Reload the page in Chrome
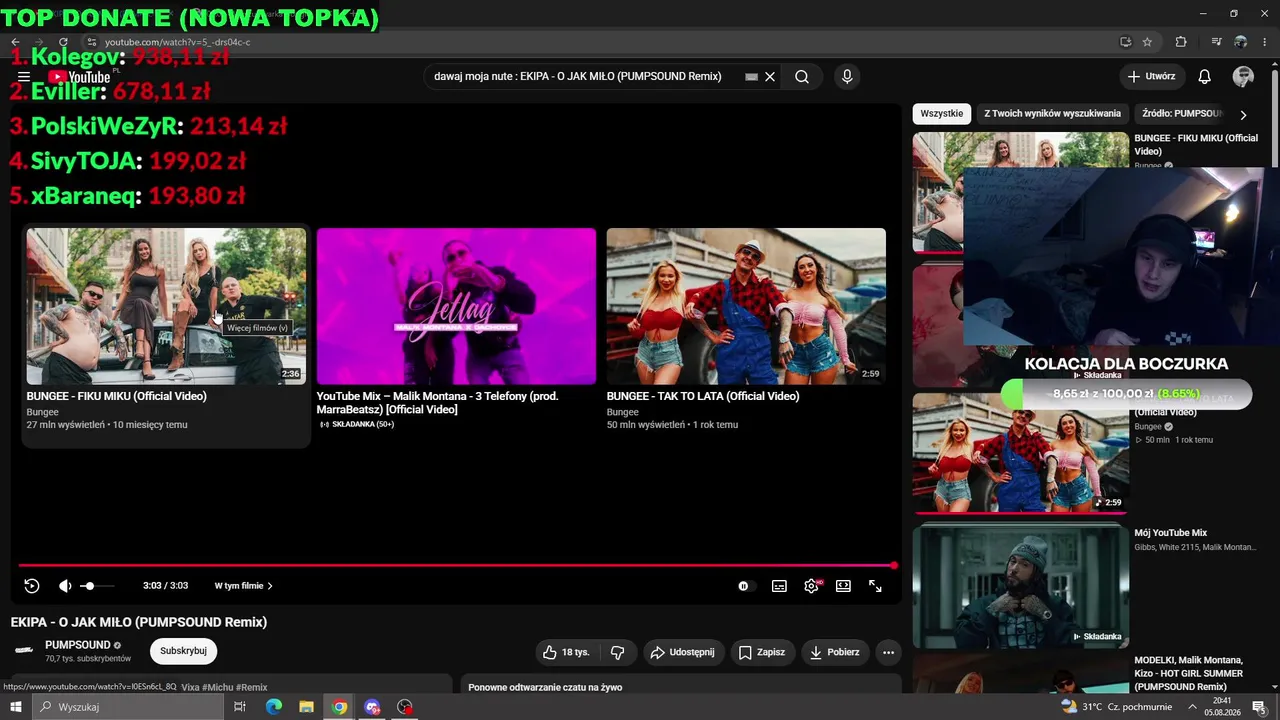1280x720 pixels. [64, 42]
